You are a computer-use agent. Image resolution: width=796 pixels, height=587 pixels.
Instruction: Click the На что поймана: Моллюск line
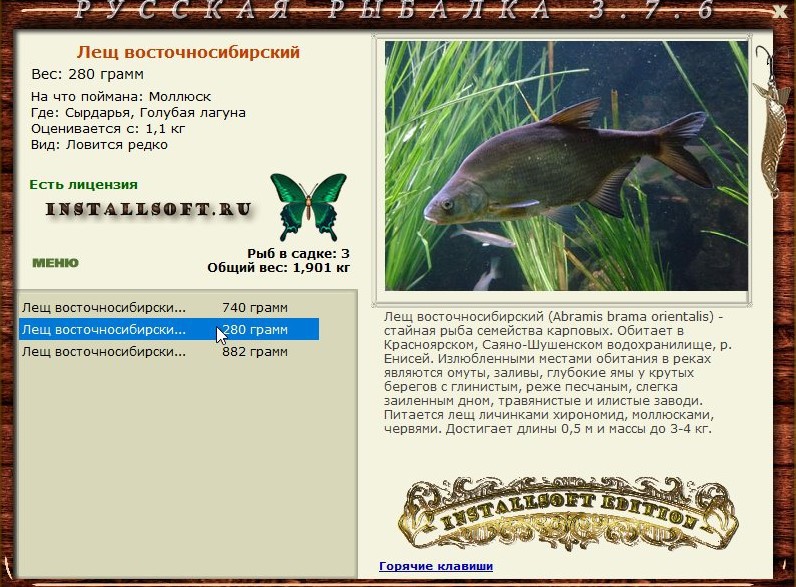click(x=121, y=96)
